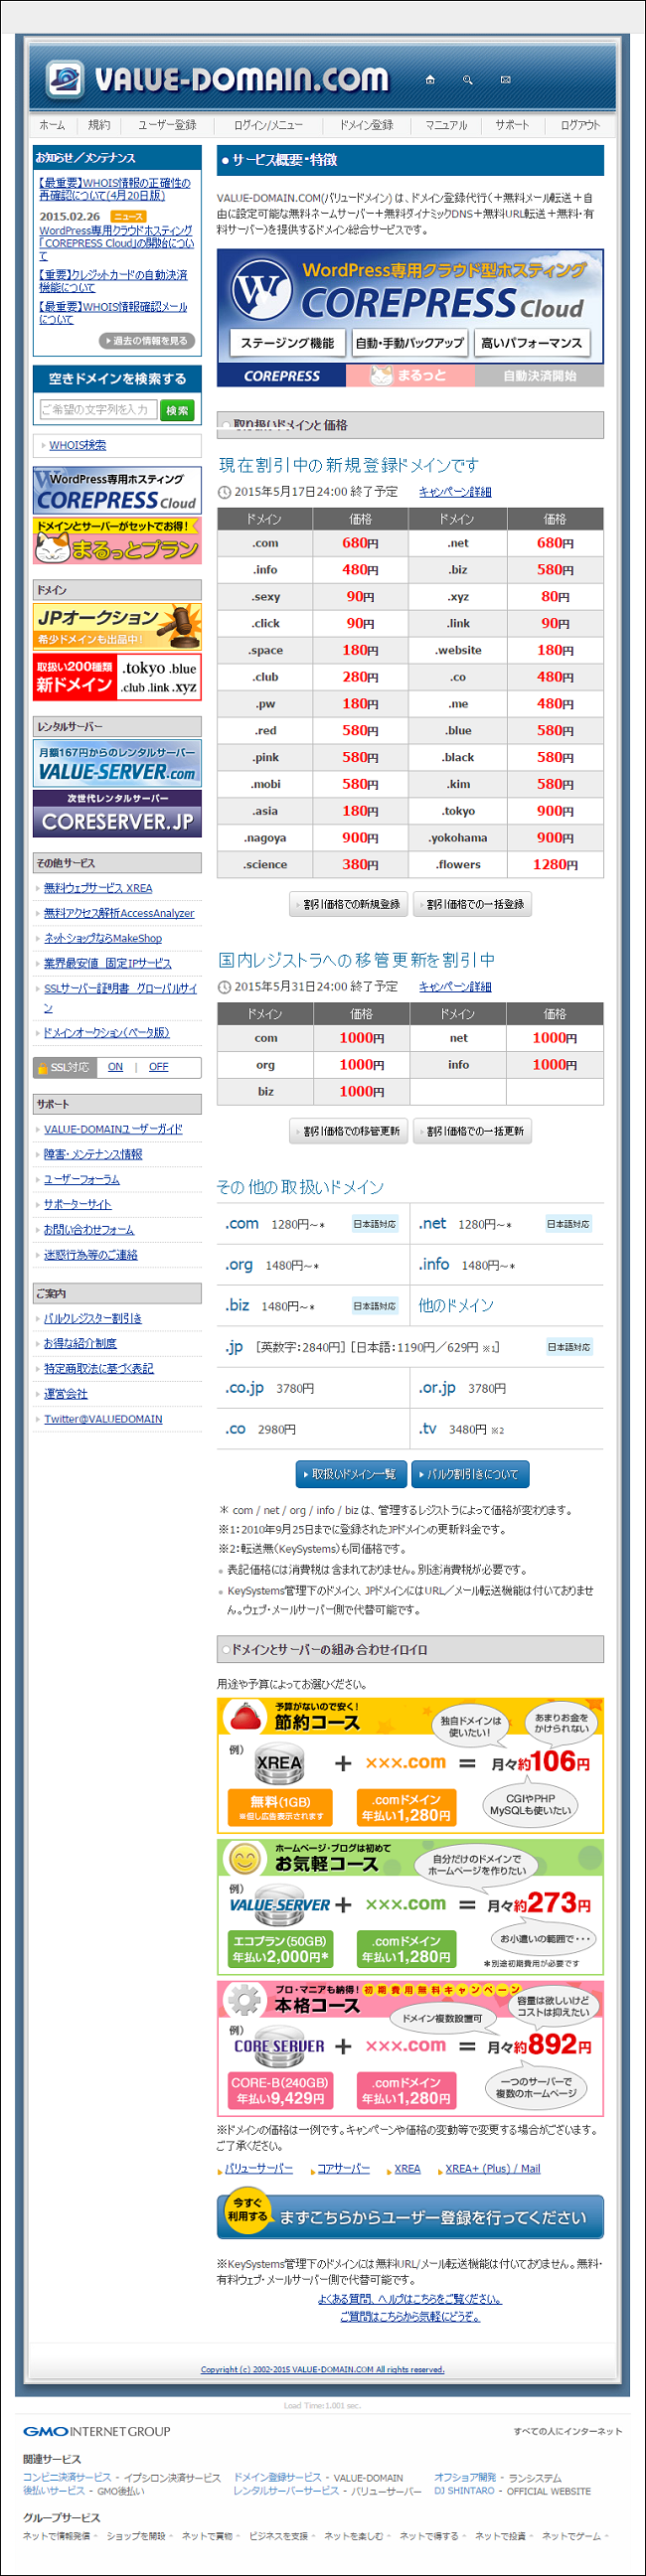Click 過去の情報を見る button
The image size is (646, 2576).
pyautogui.click(x=146, y=341)
